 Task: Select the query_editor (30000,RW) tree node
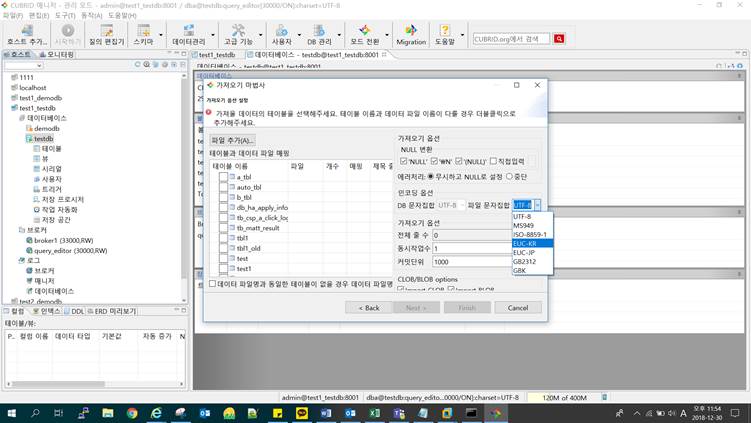70,251
